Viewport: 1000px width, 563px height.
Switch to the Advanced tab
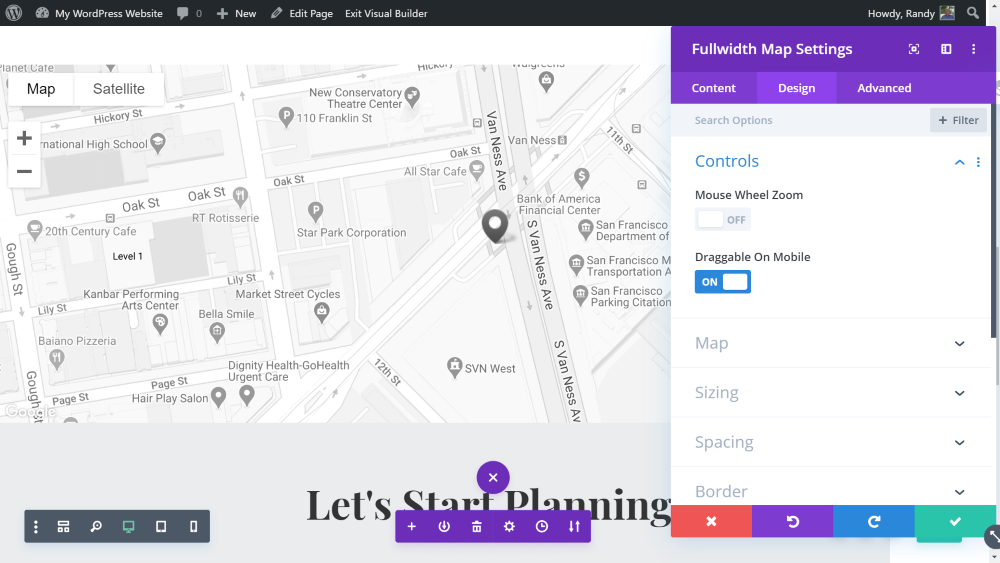[884, 88]
